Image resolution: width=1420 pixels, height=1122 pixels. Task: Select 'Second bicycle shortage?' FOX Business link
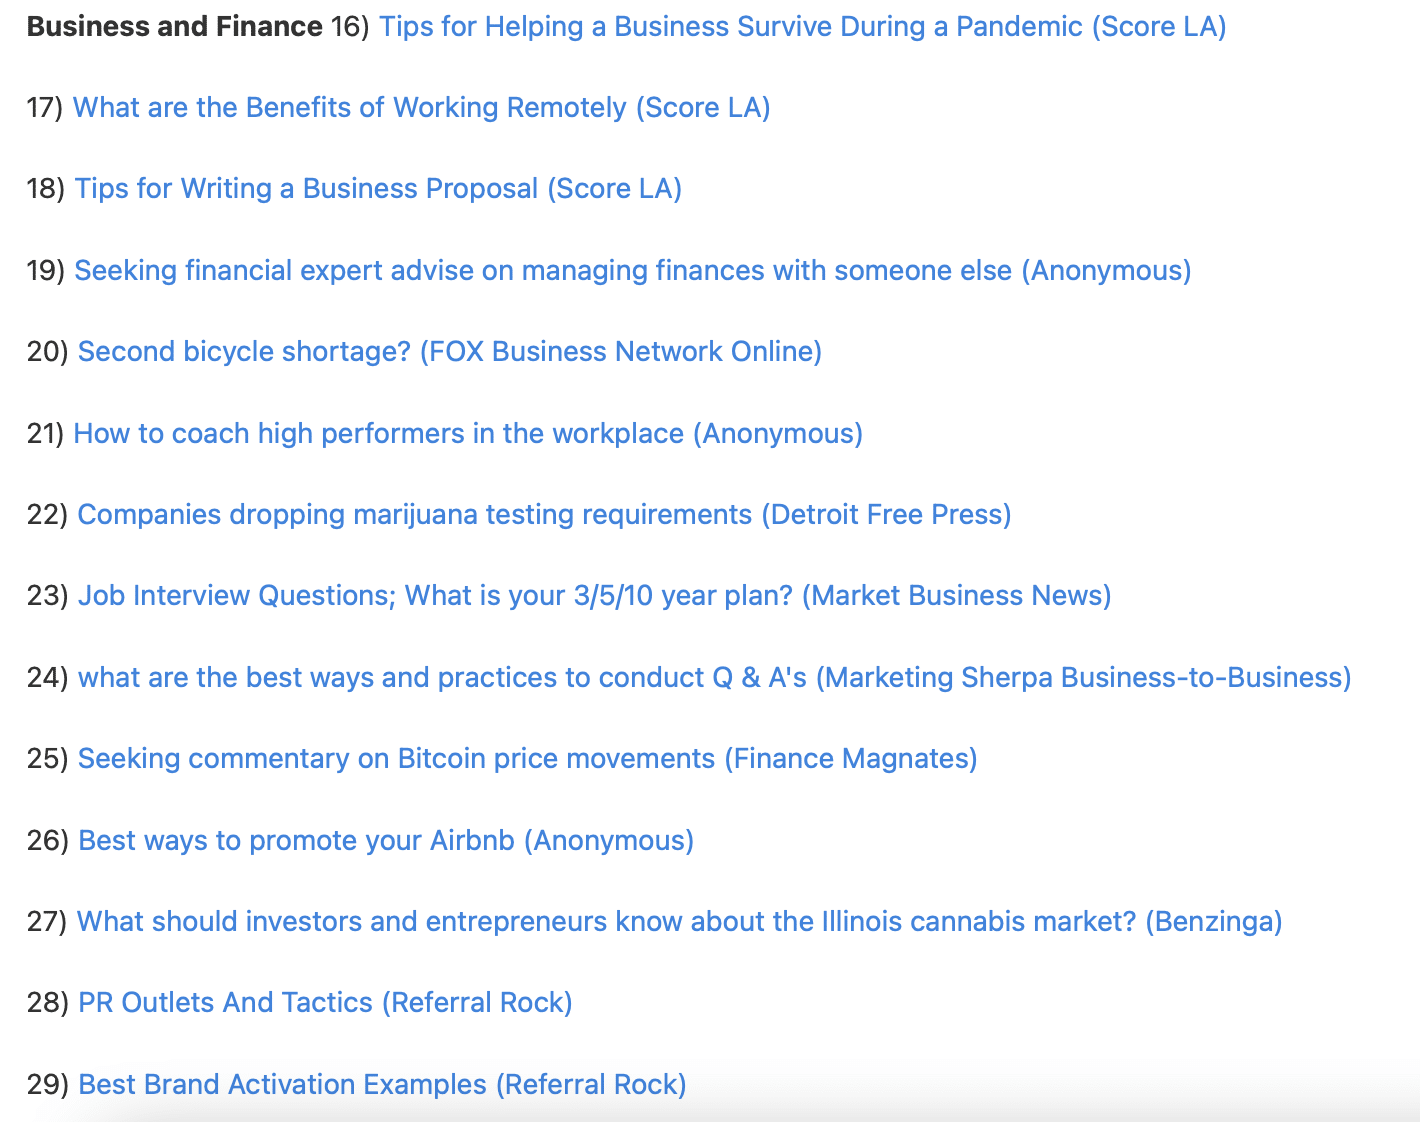pos(450,352)
